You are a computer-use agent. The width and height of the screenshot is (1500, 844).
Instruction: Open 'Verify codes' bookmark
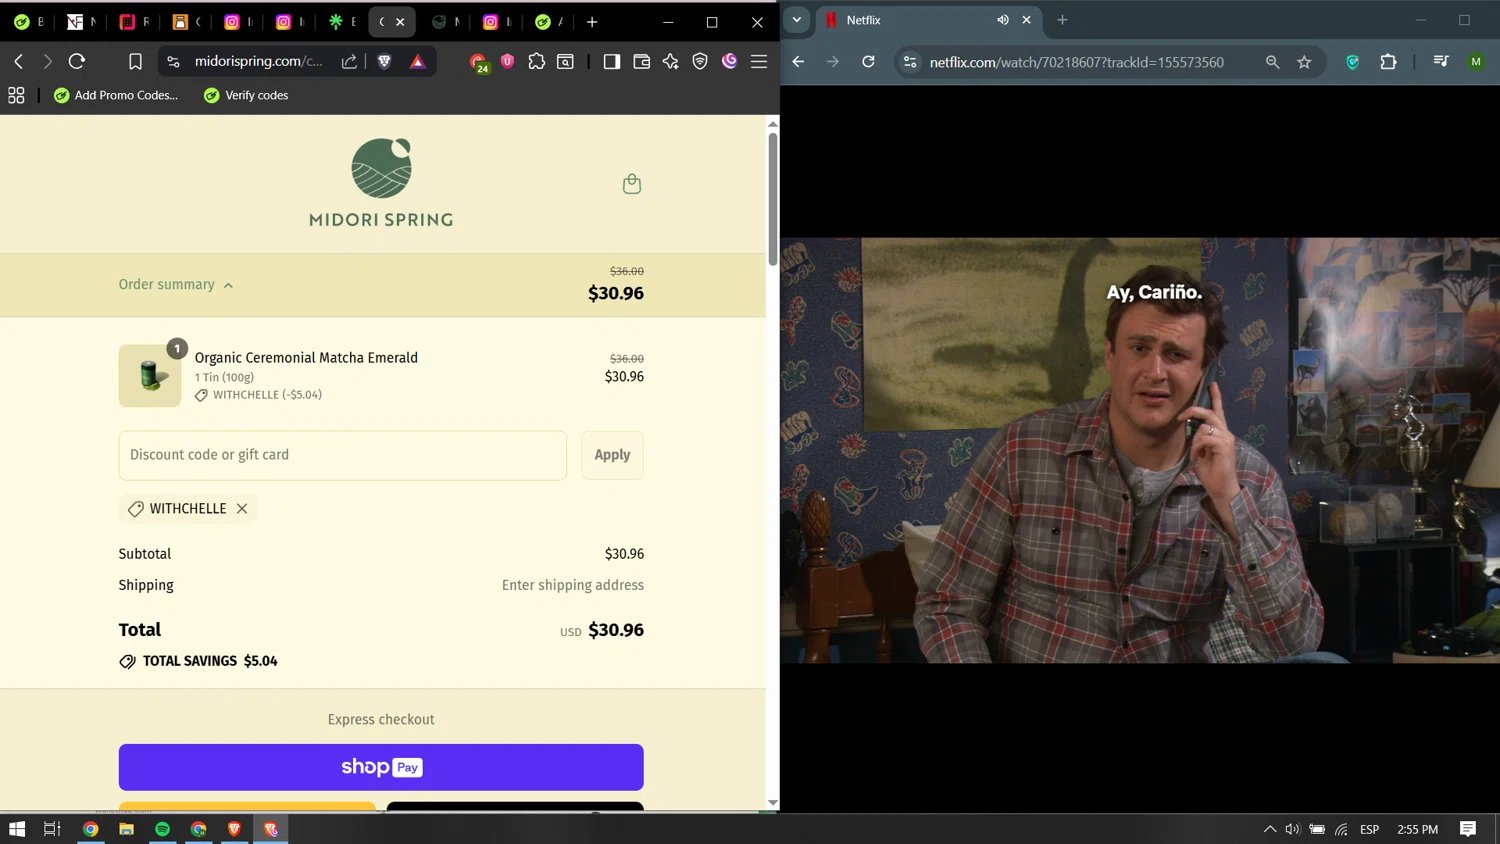pyautogui.click(x=246, y=95)
